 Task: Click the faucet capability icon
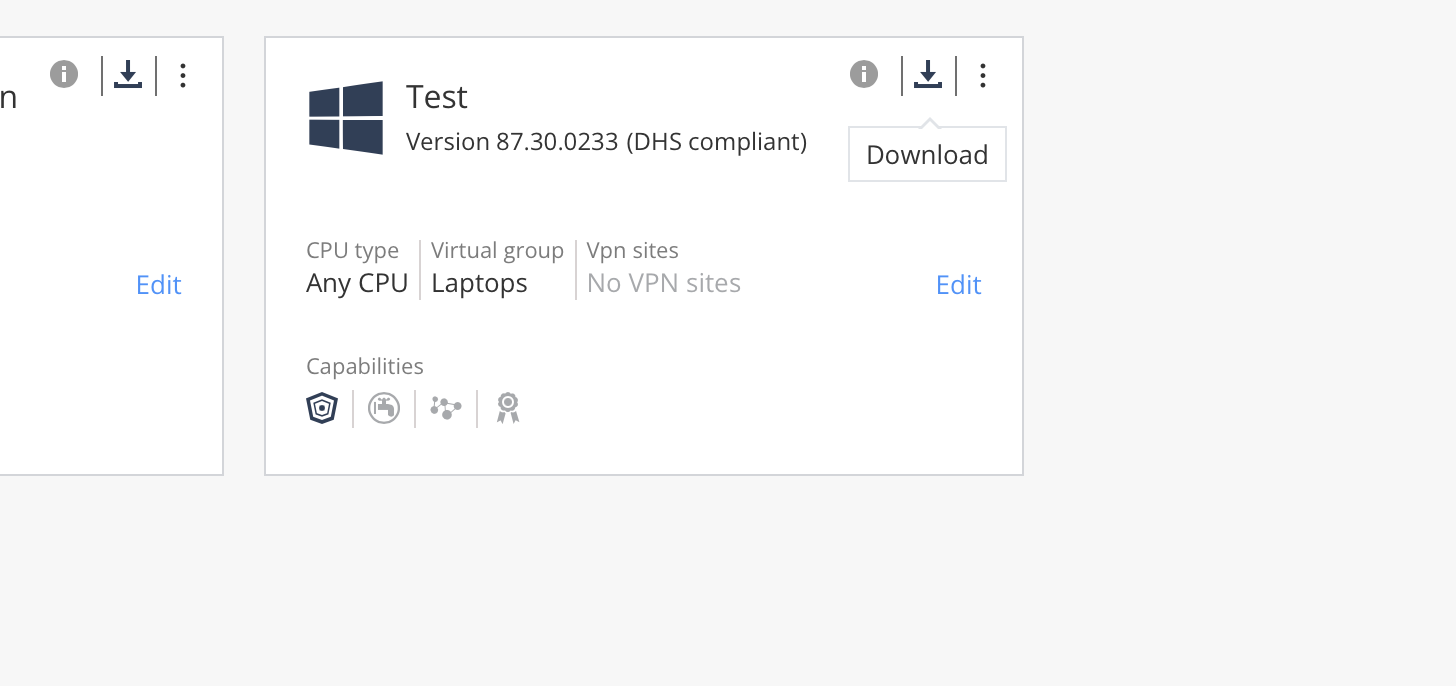(384, 408)
